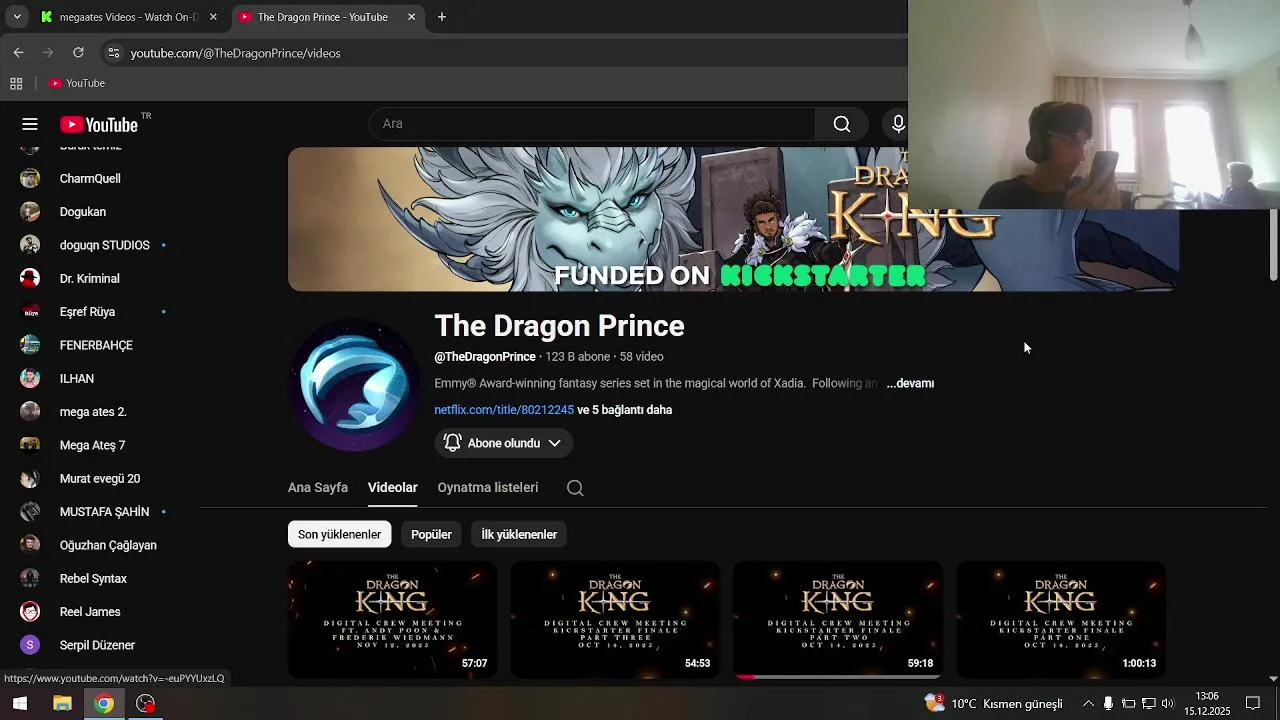Select the Popüler filter chip
Screen dimensions: 1280x720
click(431, 535)
